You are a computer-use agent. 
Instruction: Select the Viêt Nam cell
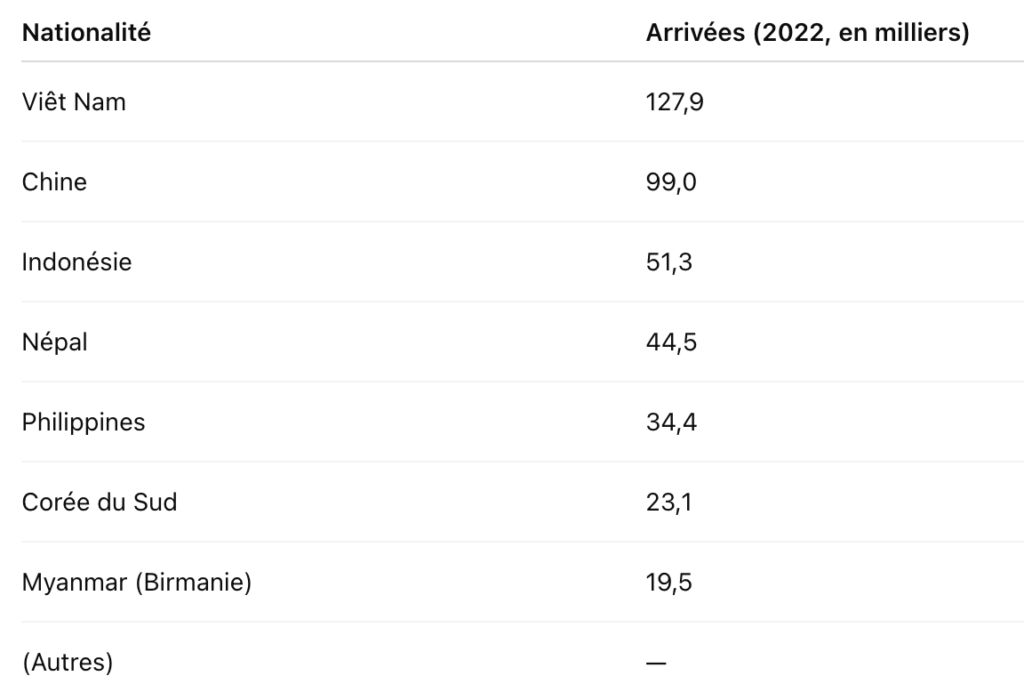[x=74, y=102]
